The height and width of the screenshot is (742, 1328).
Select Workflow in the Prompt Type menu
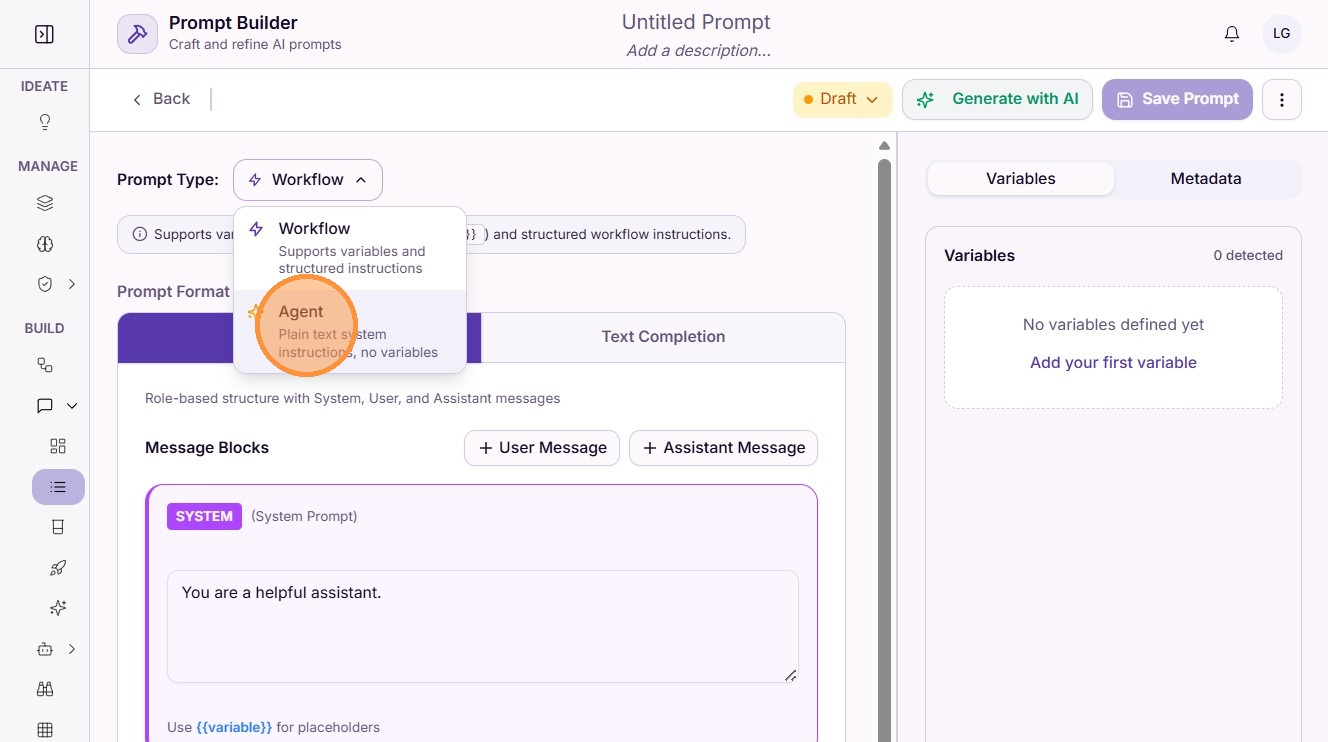(x=350, y=248)
